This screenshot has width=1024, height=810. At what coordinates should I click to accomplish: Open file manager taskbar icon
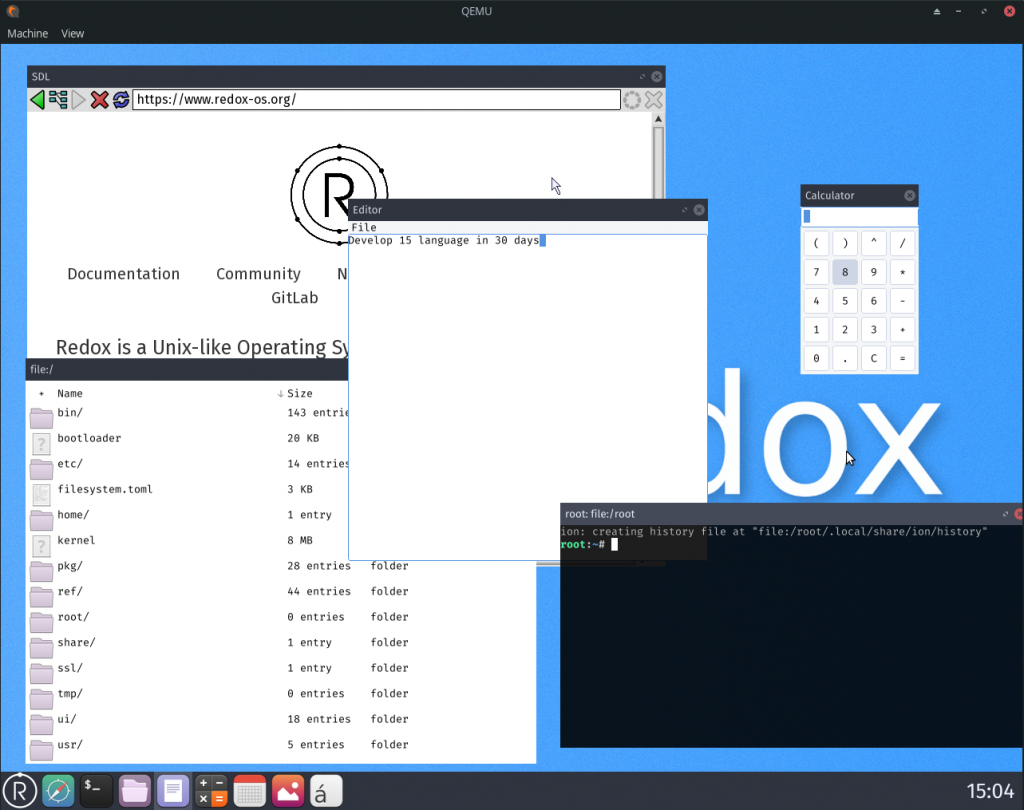(135, 791)
